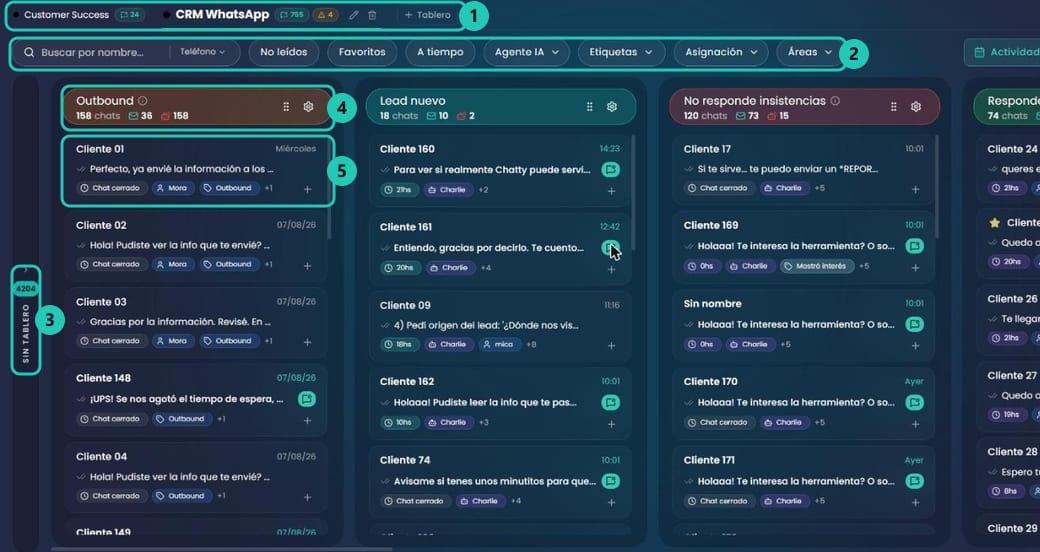Open chat icon on Cliente 171 card
1040x552 pixels.
click(x=914, y=481)
